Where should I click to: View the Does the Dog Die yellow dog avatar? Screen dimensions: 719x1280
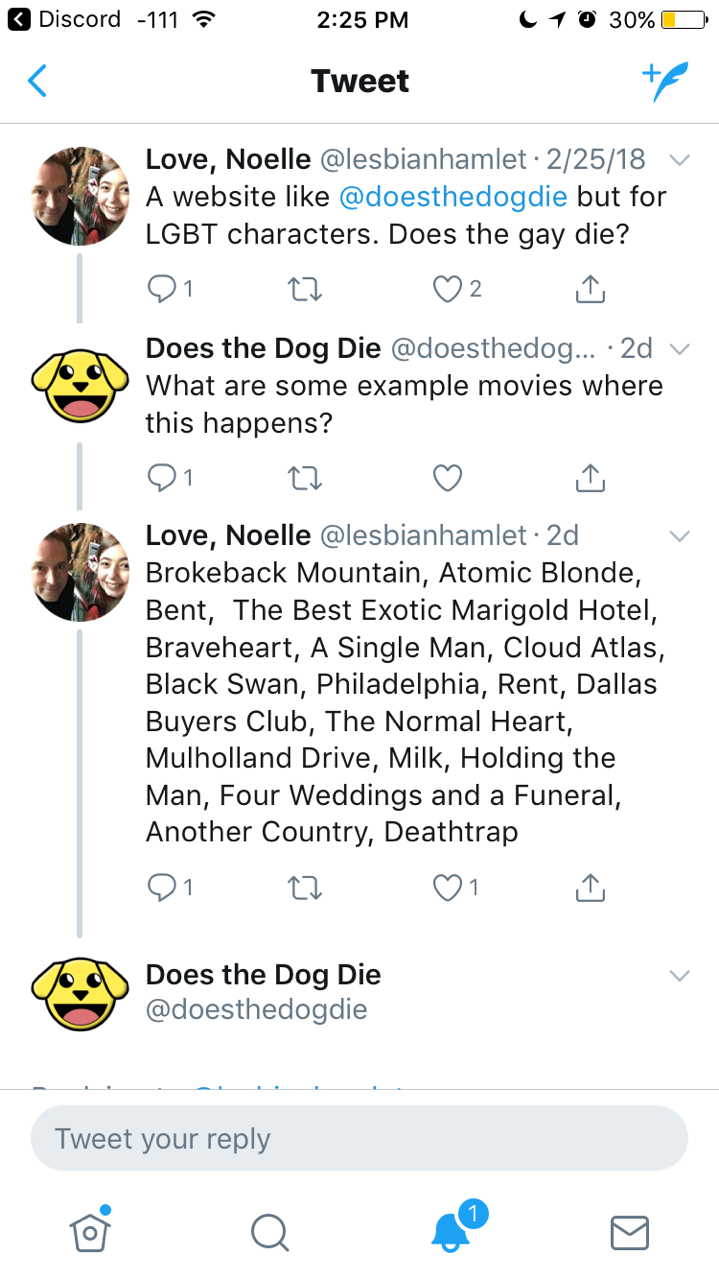coord(81,385)
